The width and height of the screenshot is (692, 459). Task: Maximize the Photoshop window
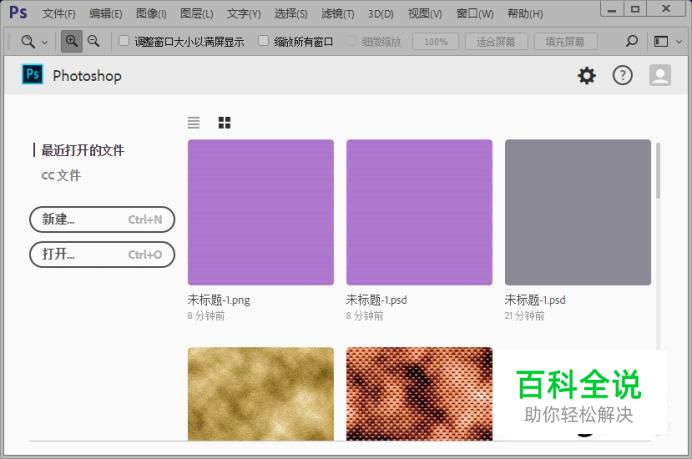tap(635, 9)
